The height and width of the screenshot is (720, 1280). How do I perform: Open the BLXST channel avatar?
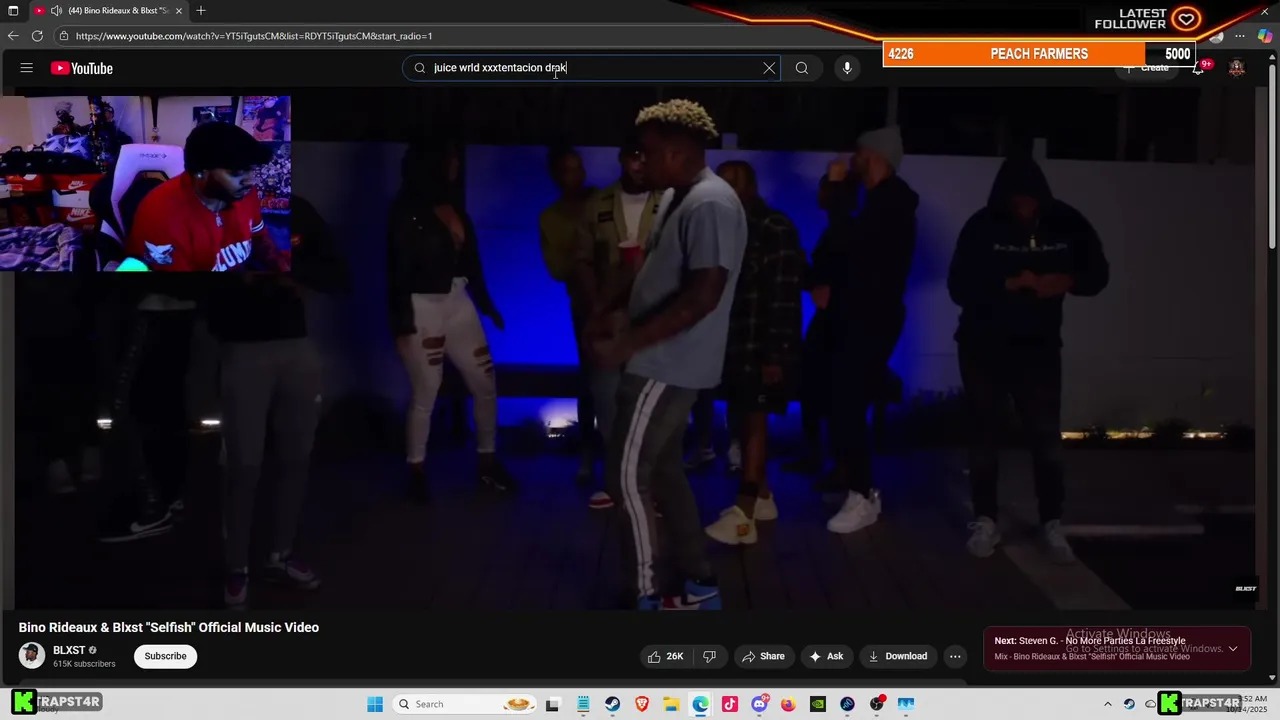click(32, 656)
